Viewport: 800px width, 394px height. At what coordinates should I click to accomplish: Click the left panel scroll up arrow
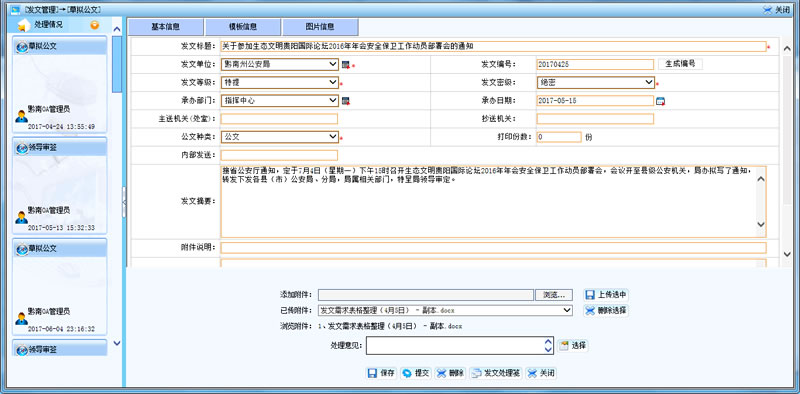[x=117, y=30]
